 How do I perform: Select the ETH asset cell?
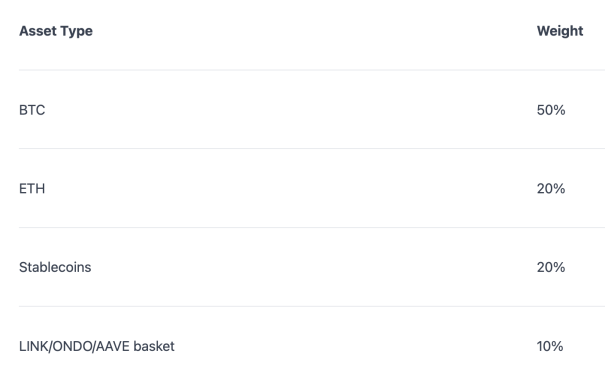(x=32, y=189)
